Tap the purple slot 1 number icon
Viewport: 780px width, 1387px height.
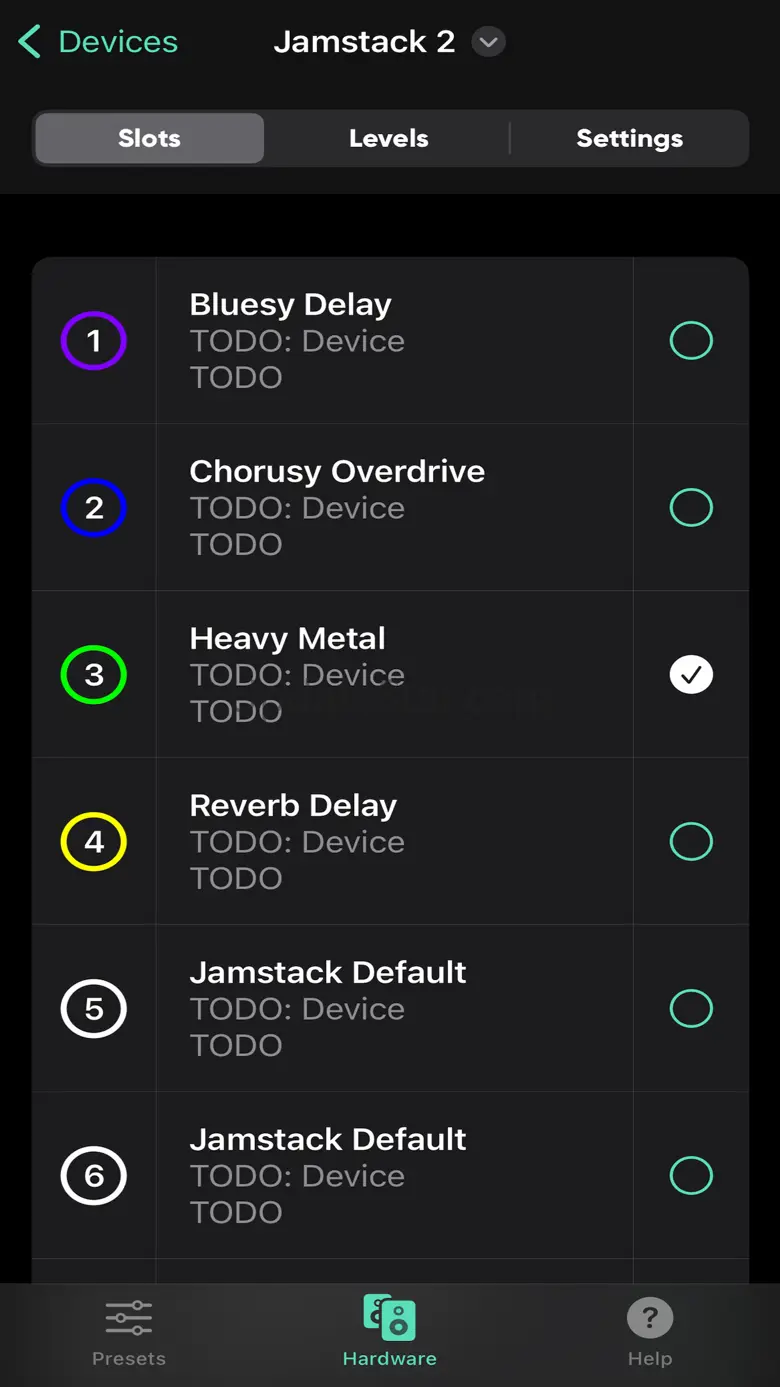tap(94, 341)
